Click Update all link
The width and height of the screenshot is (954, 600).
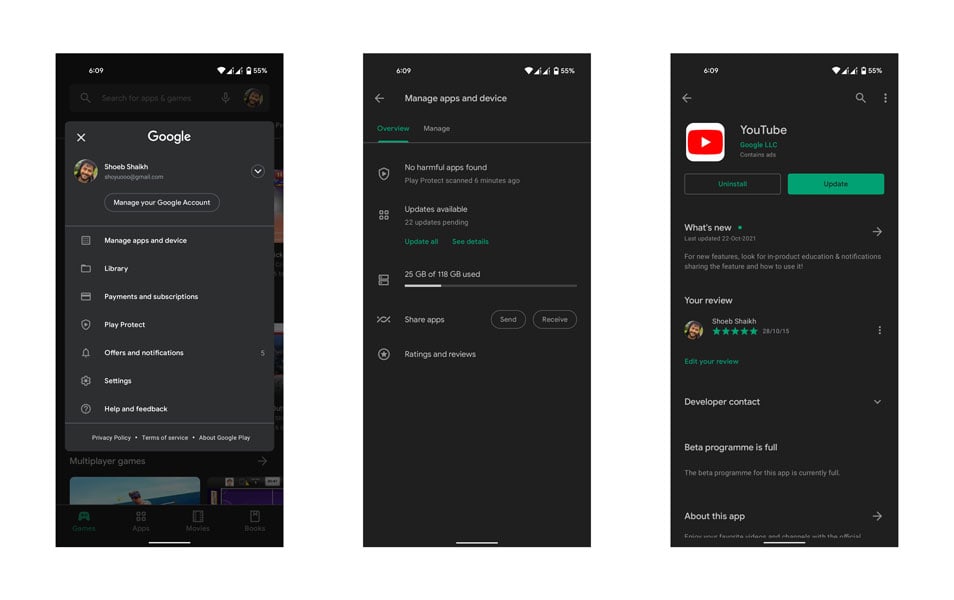(x=421, y=242)
